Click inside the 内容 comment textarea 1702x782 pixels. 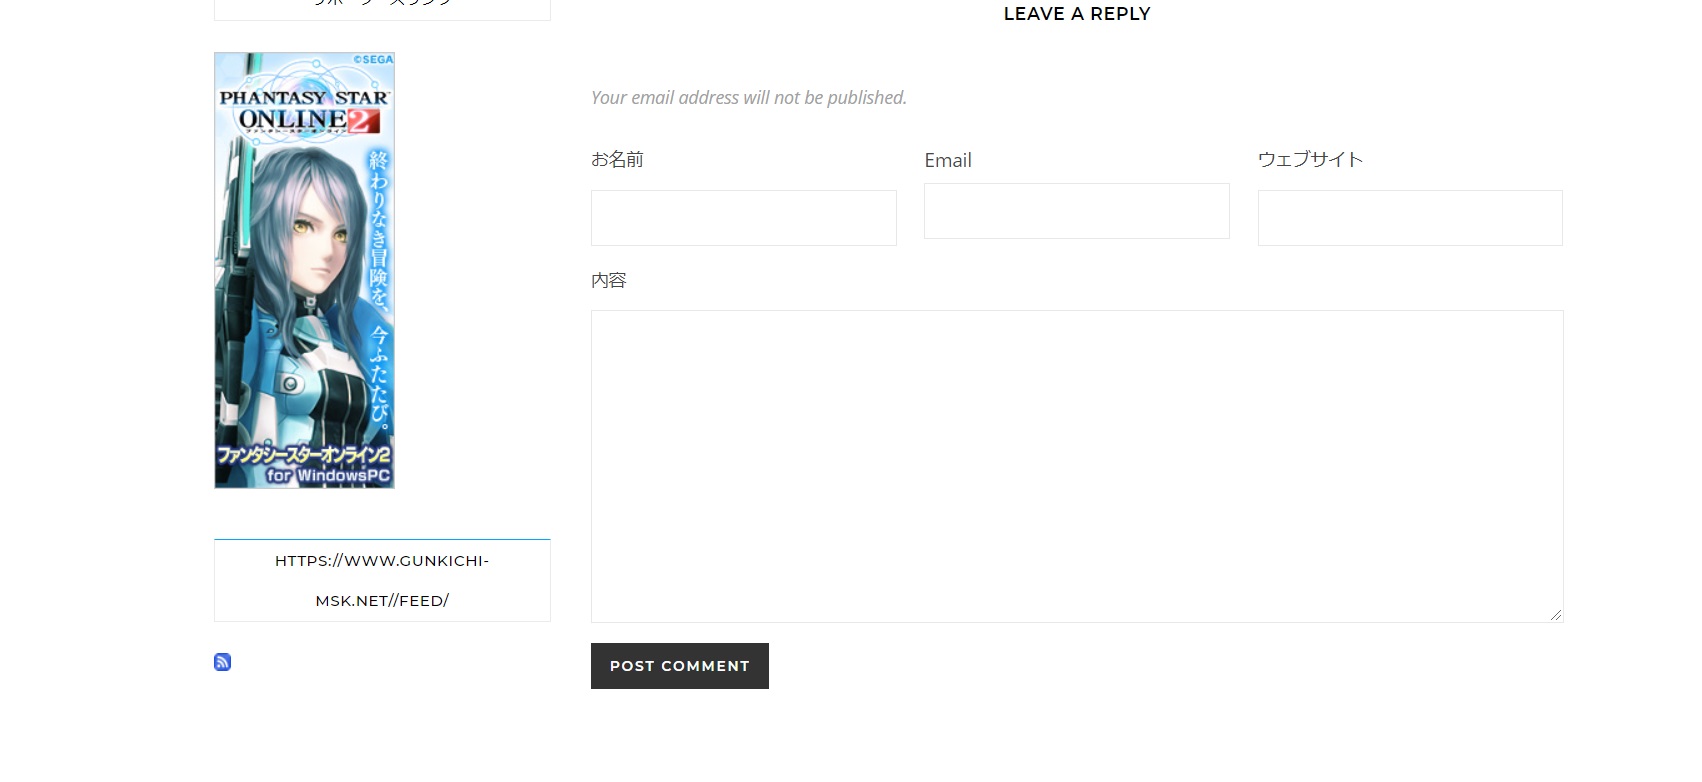click(x=1076, y=466)
